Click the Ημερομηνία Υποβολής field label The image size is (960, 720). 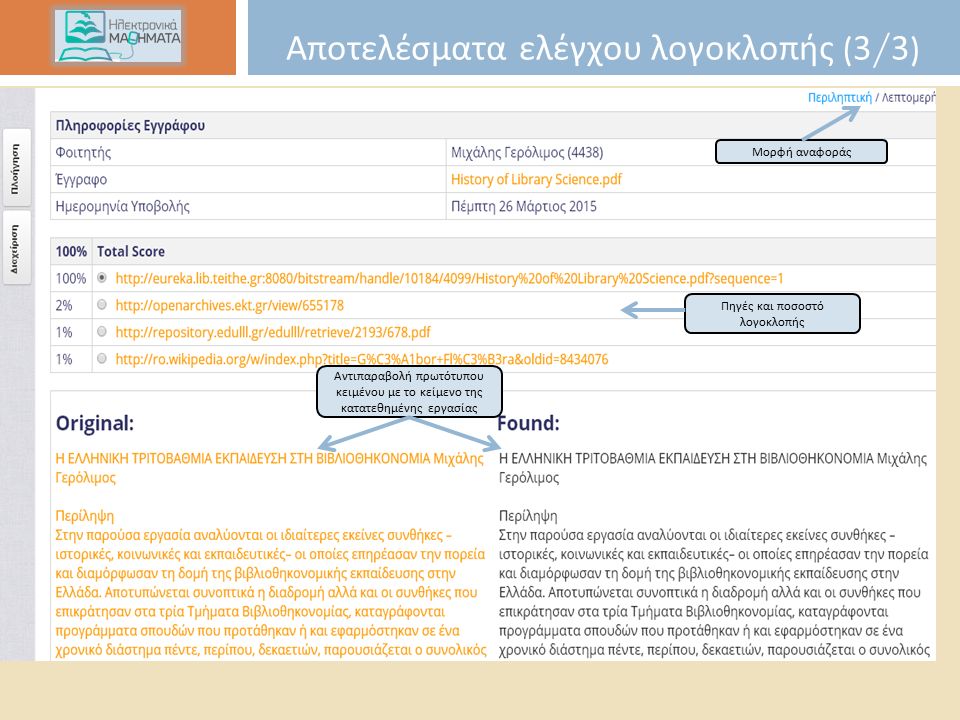(122, 206)
